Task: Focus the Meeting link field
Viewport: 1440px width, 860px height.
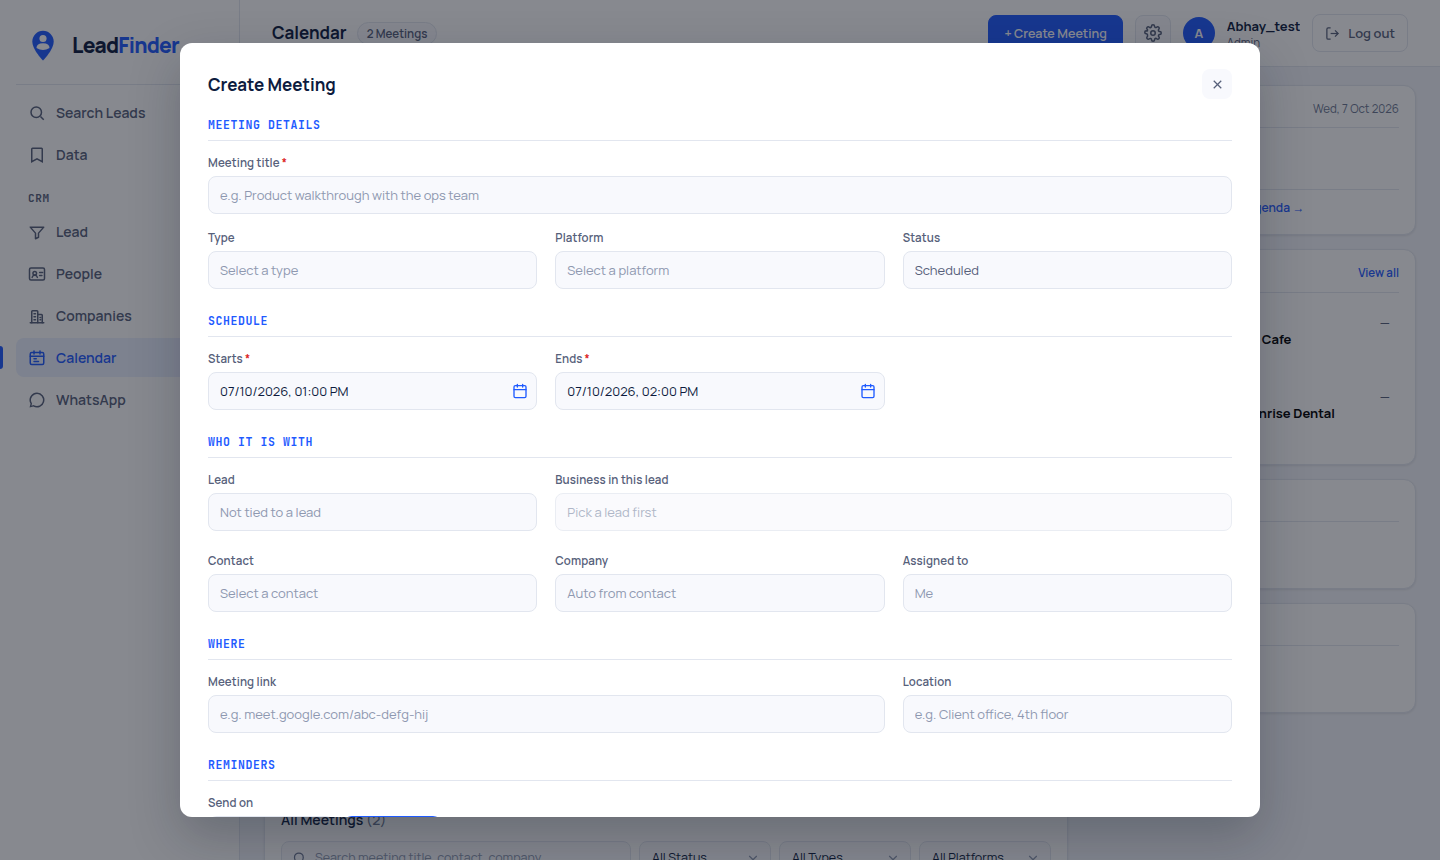Action: (546, 714)
